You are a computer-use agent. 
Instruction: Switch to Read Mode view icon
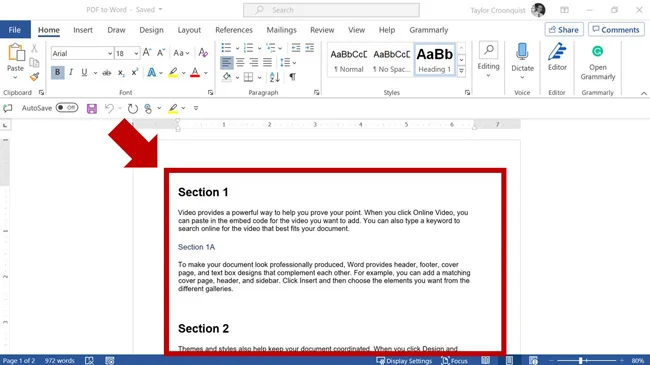(x=485, y=360)
